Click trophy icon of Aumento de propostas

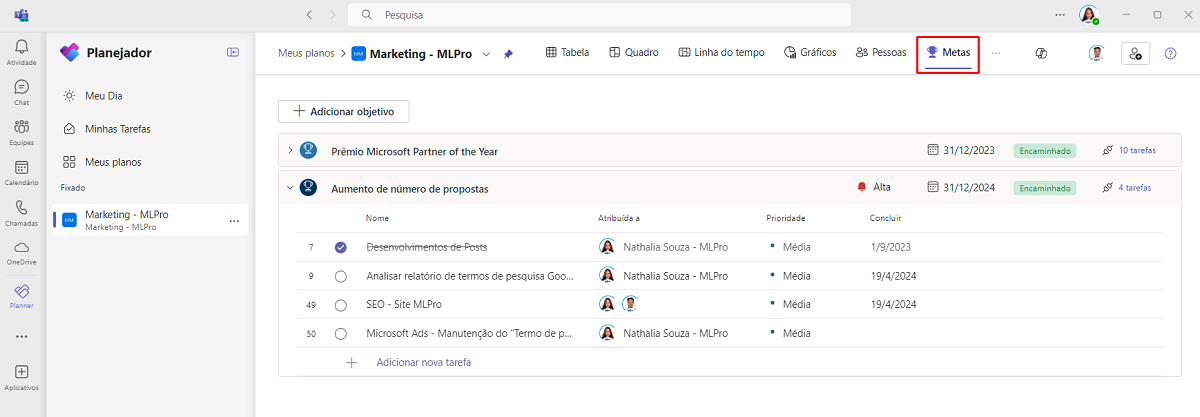click(309, 187)
